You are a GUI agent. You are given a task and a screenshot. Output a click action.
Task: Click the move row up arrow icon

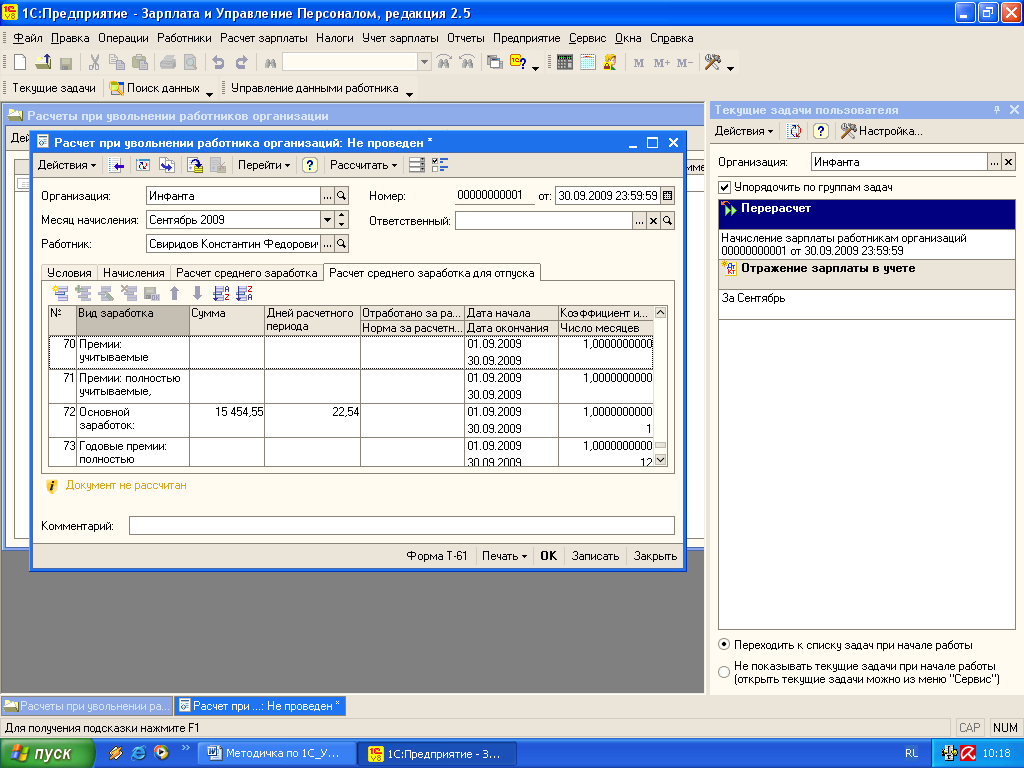[174, 293]
